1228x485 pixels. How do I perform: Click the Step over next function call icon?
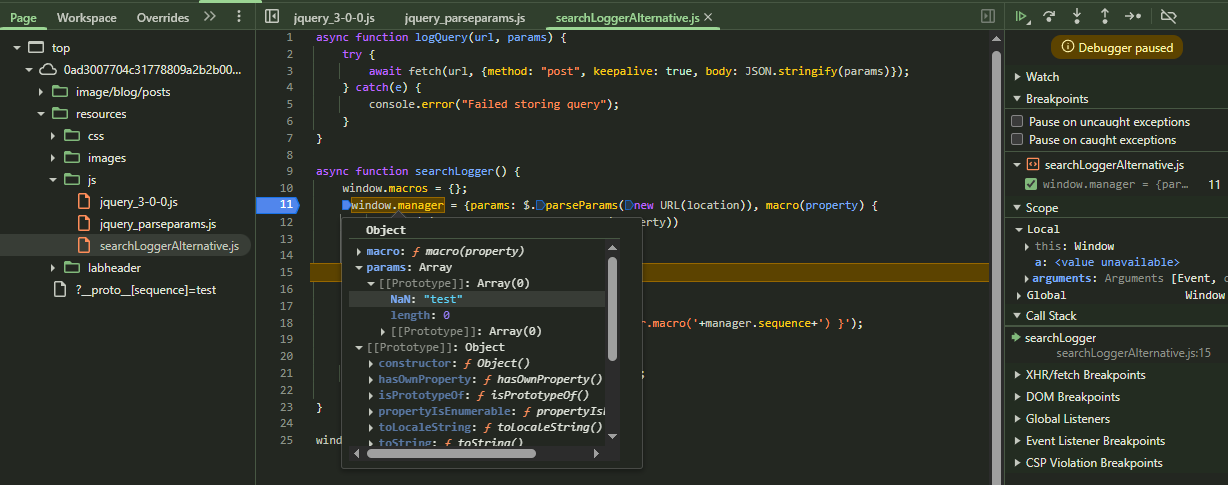coord(1049,16)
